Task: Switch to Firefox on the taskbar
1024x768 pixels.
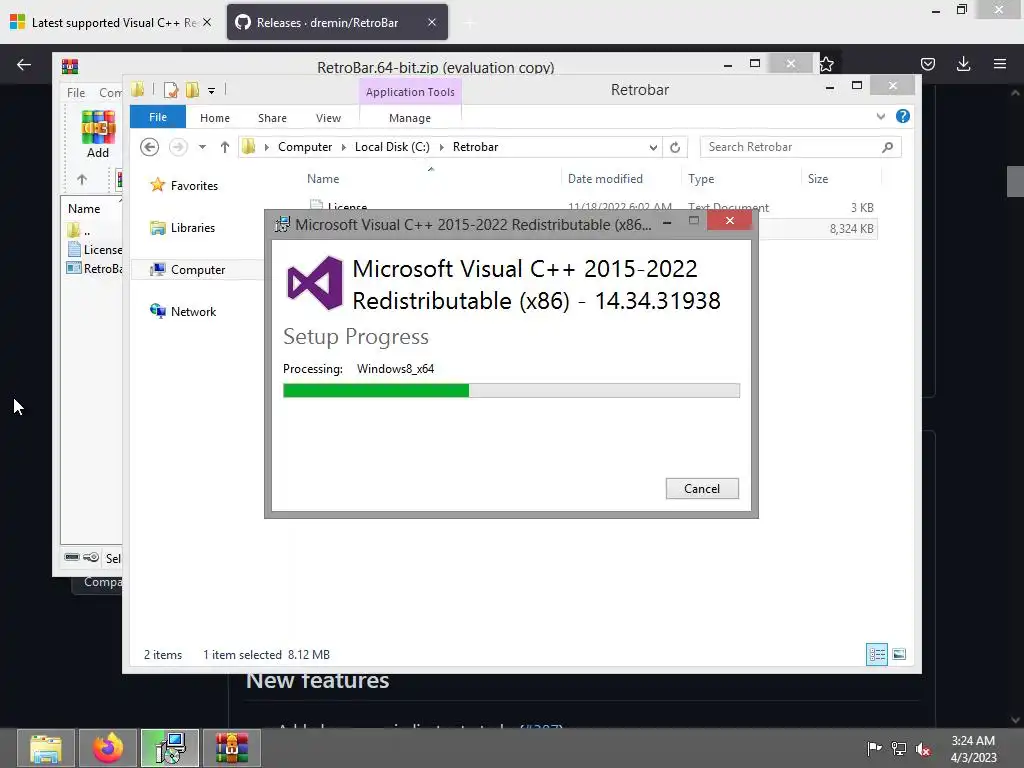Action: 108,748
